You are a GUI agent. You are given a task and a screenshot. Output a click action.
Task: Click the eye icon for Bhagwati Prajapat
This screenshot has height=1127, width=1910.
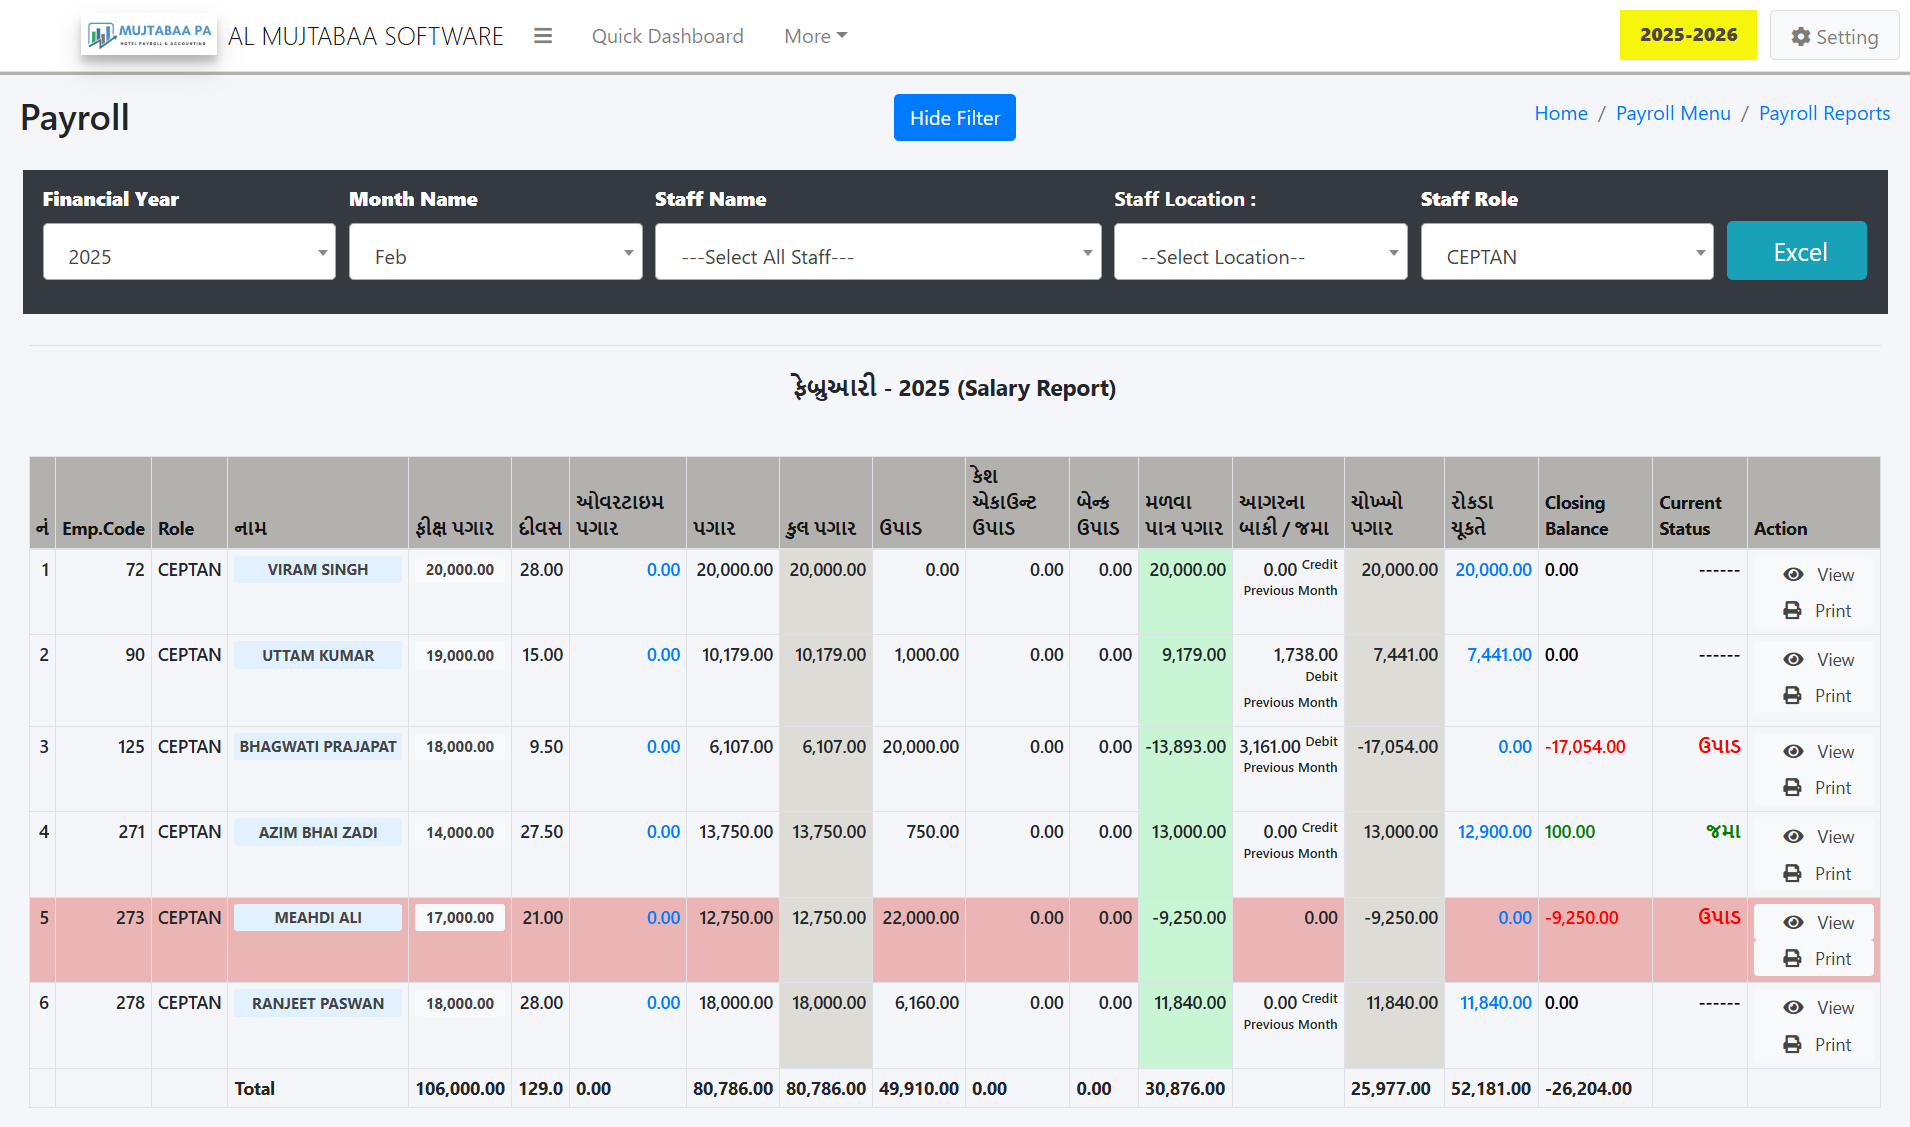point(1793,752)
